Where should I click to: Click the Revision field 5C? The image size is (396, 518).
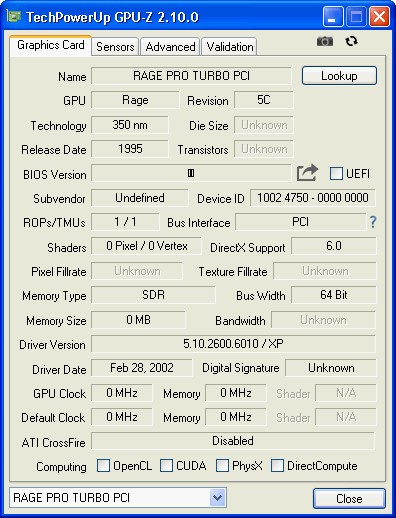point(264,100)
